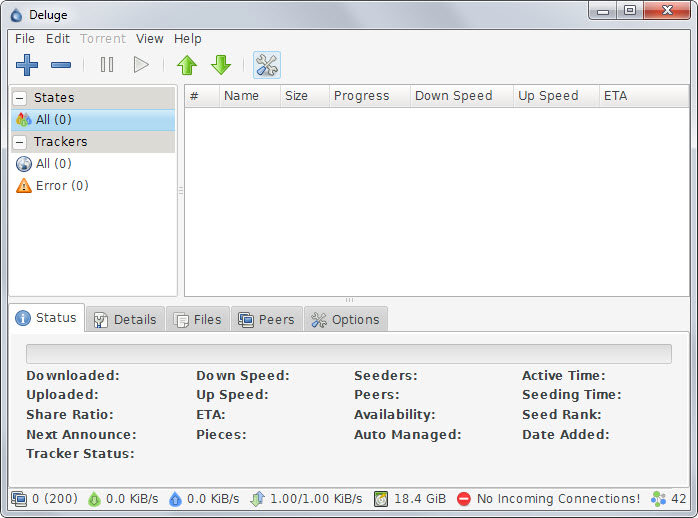The height and width of the screenshot is (518, 698).
Task: Sort by the Down Speed column
Action: click(462, 96)
